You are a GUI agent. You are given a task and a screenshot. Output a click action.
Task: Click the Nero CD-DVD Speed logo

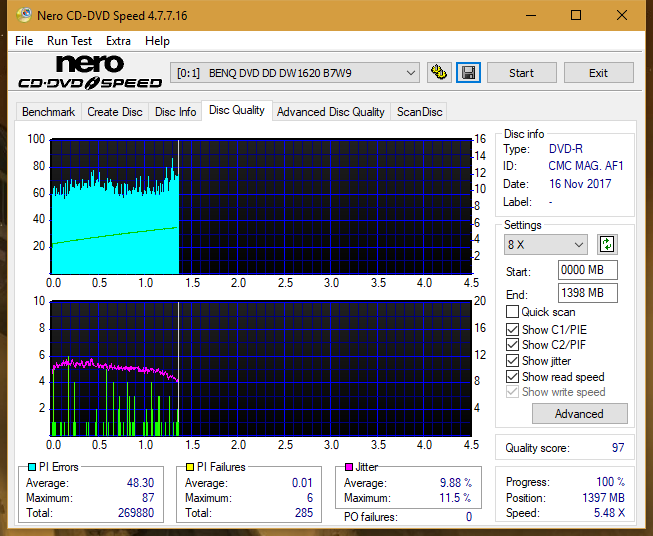click(x=90, y=72)
